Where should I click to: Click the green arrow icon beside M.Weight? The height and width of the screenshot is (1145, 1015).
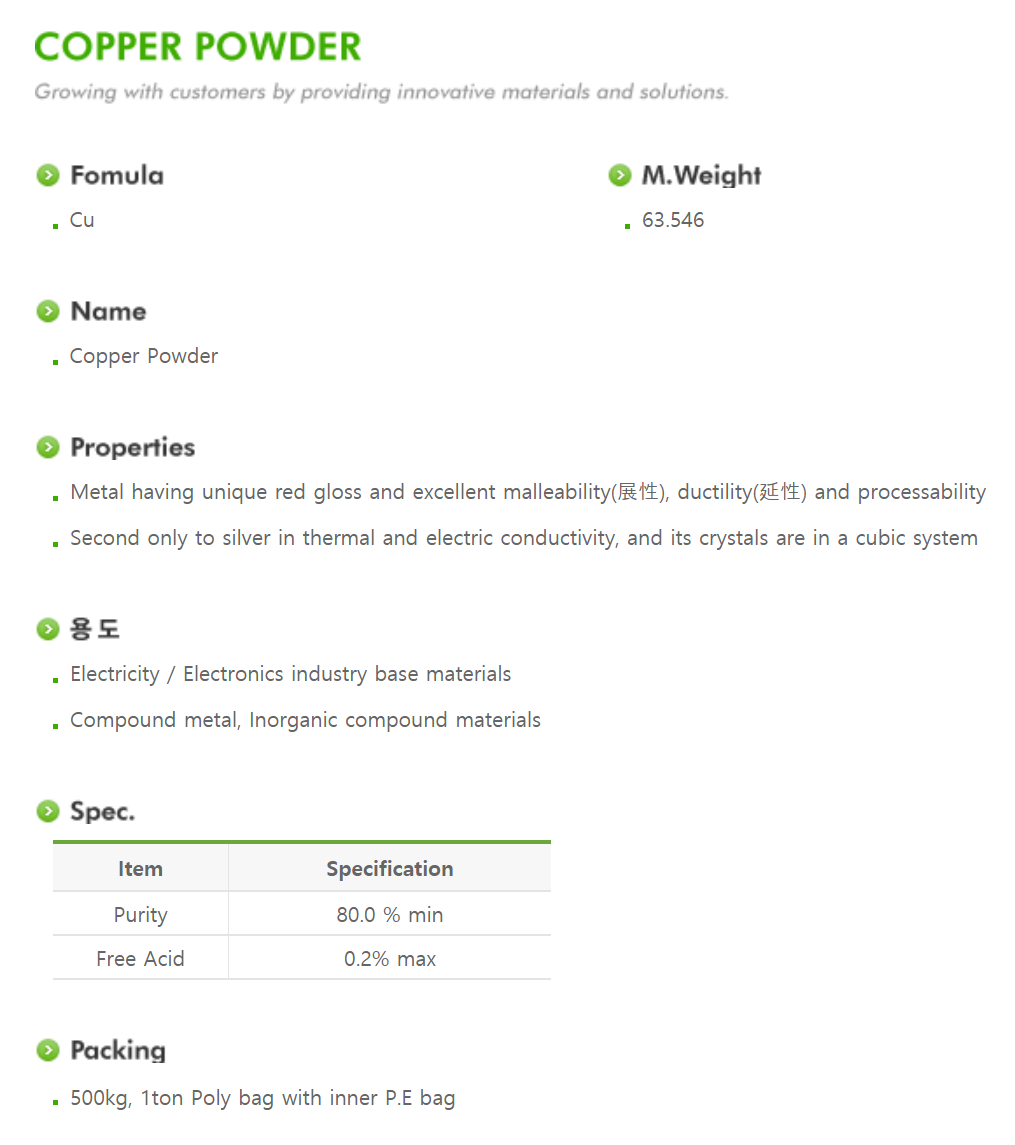point(620,175)
